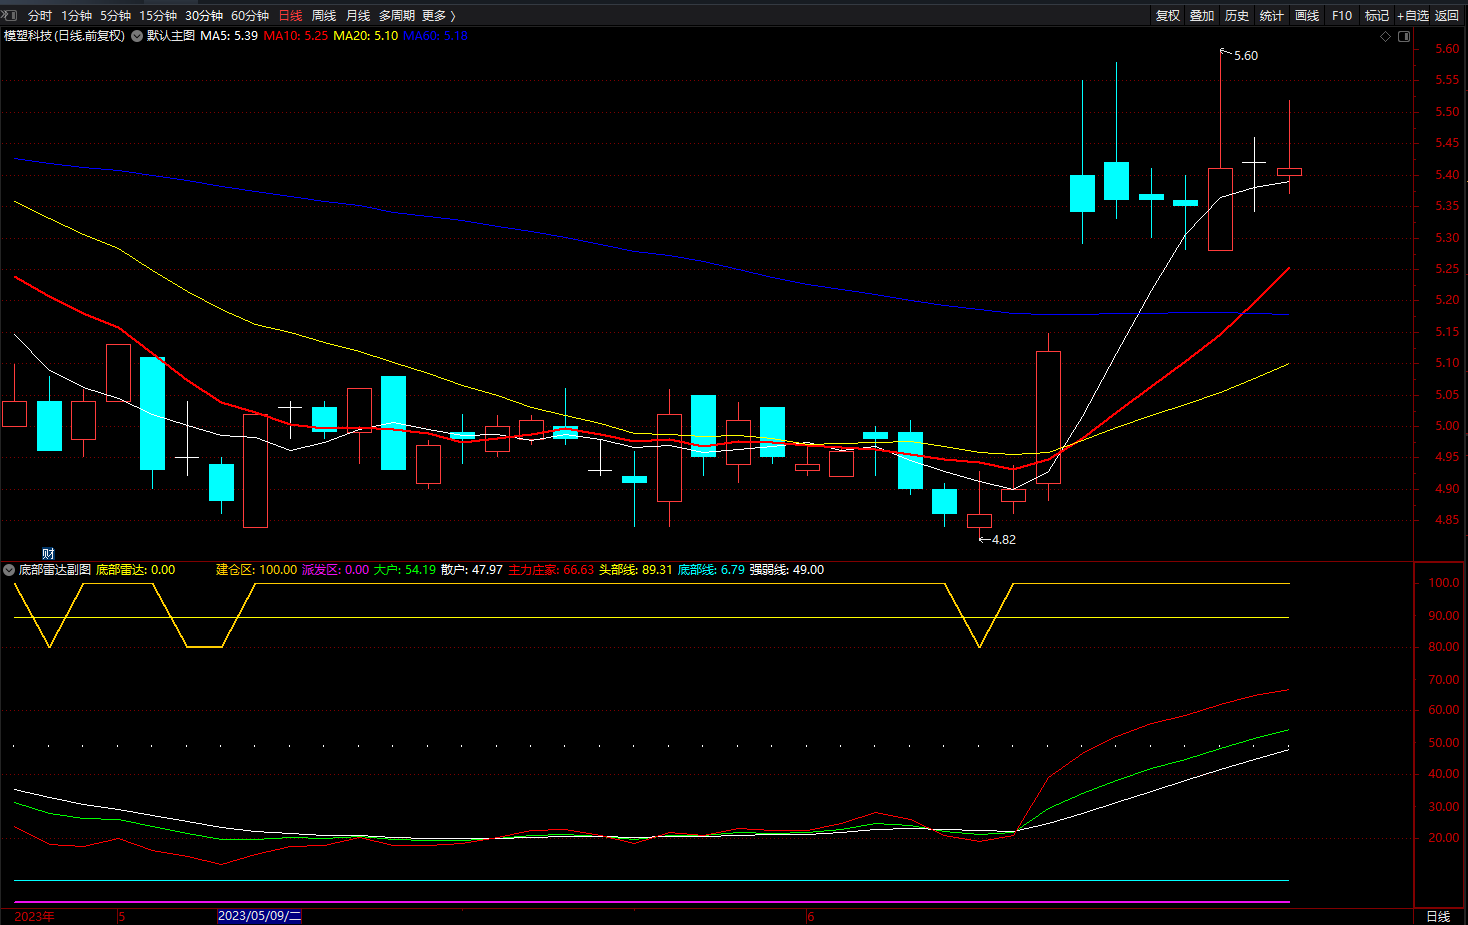Screen dimensions: 1468x925
Task: Expand the 默认主图 main chart indicator dropdown
Action: point(137,36)
